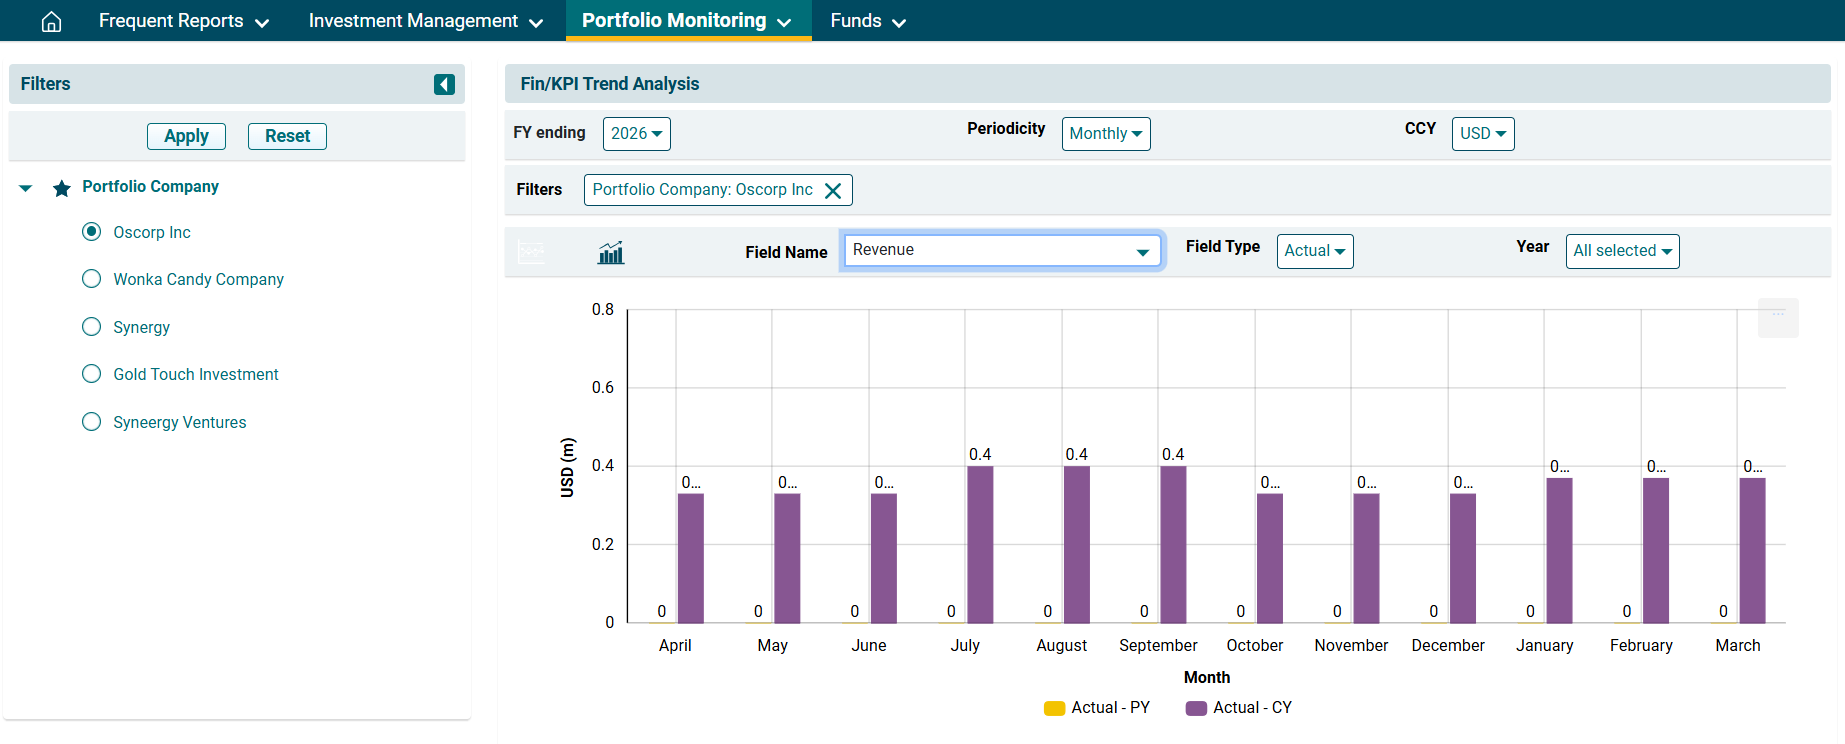Switch to the line chart view icon
This screenshot has height=744, width=1845.
[532, 252]
